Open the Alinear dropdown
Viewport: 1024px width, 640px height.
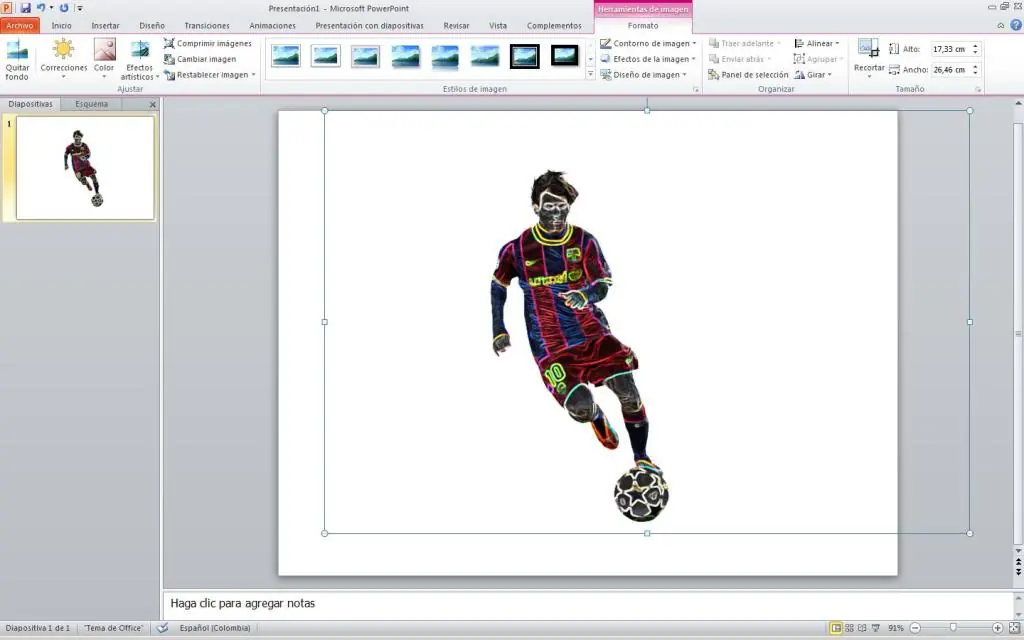click(x=817, y=43)
